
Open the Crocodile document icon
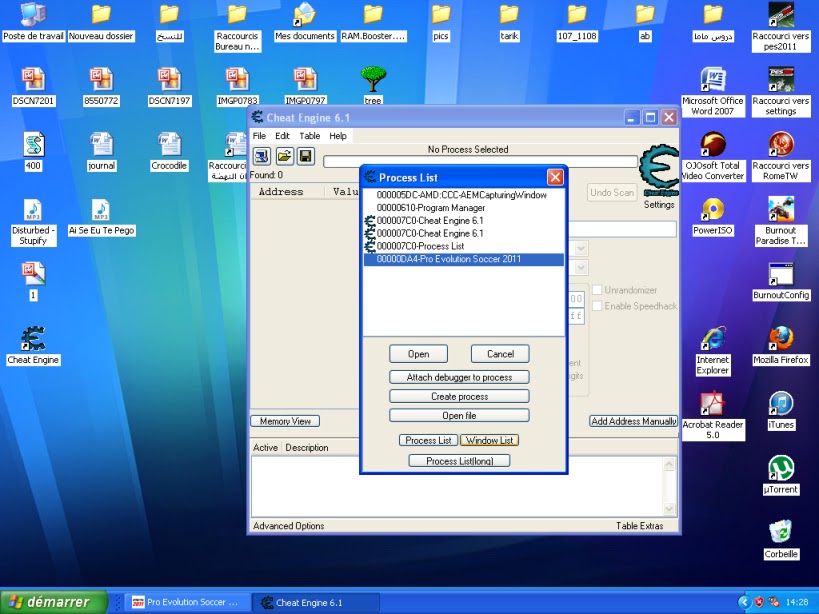coord(169,151)
